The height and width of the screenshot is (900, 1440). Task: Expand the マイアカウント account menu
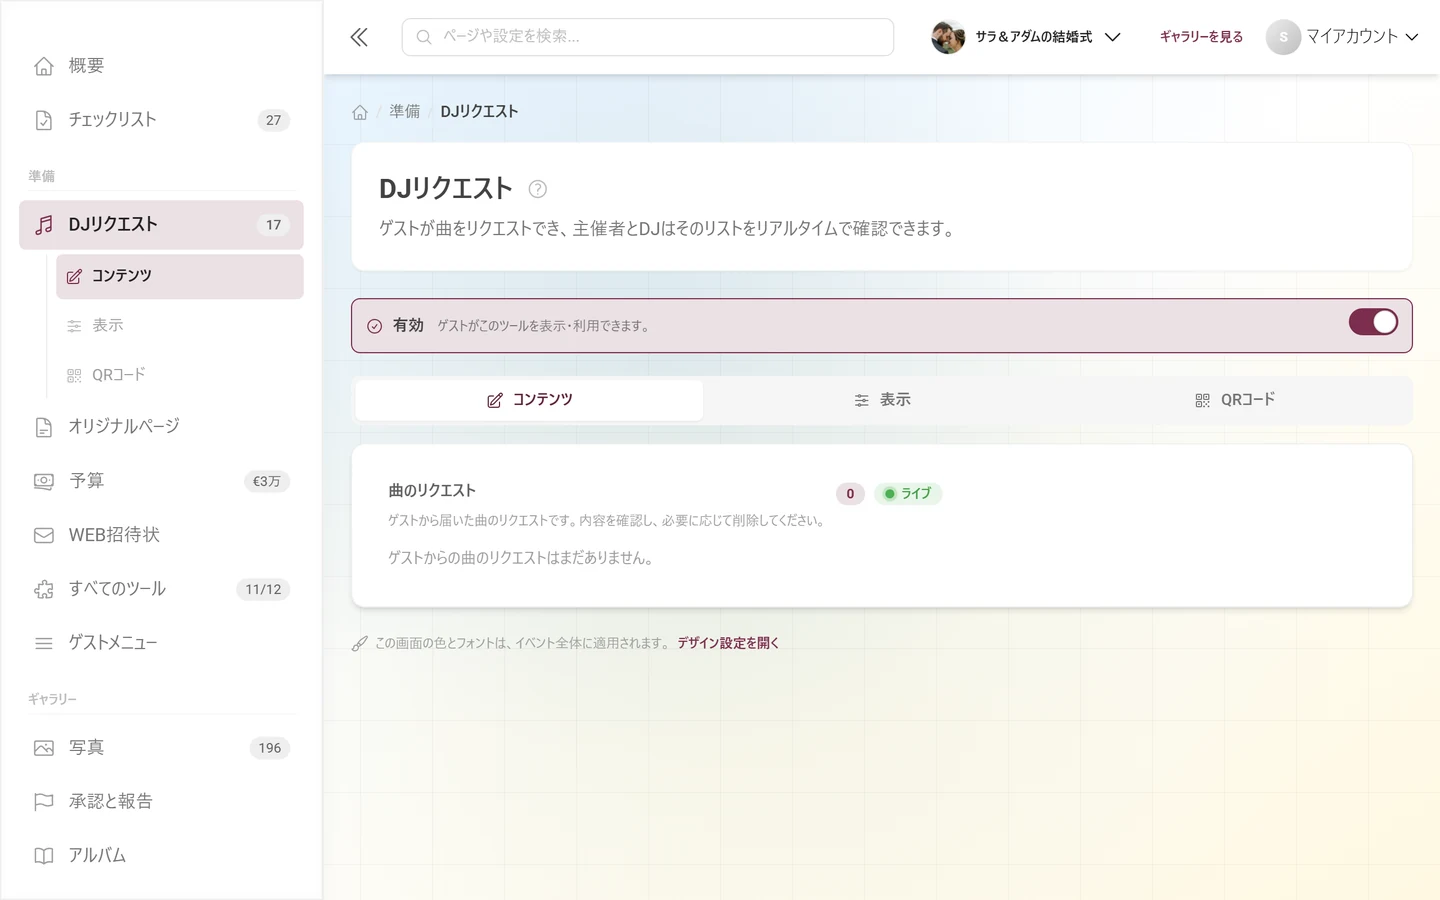pyautogui.click(x=1342, y=37)
